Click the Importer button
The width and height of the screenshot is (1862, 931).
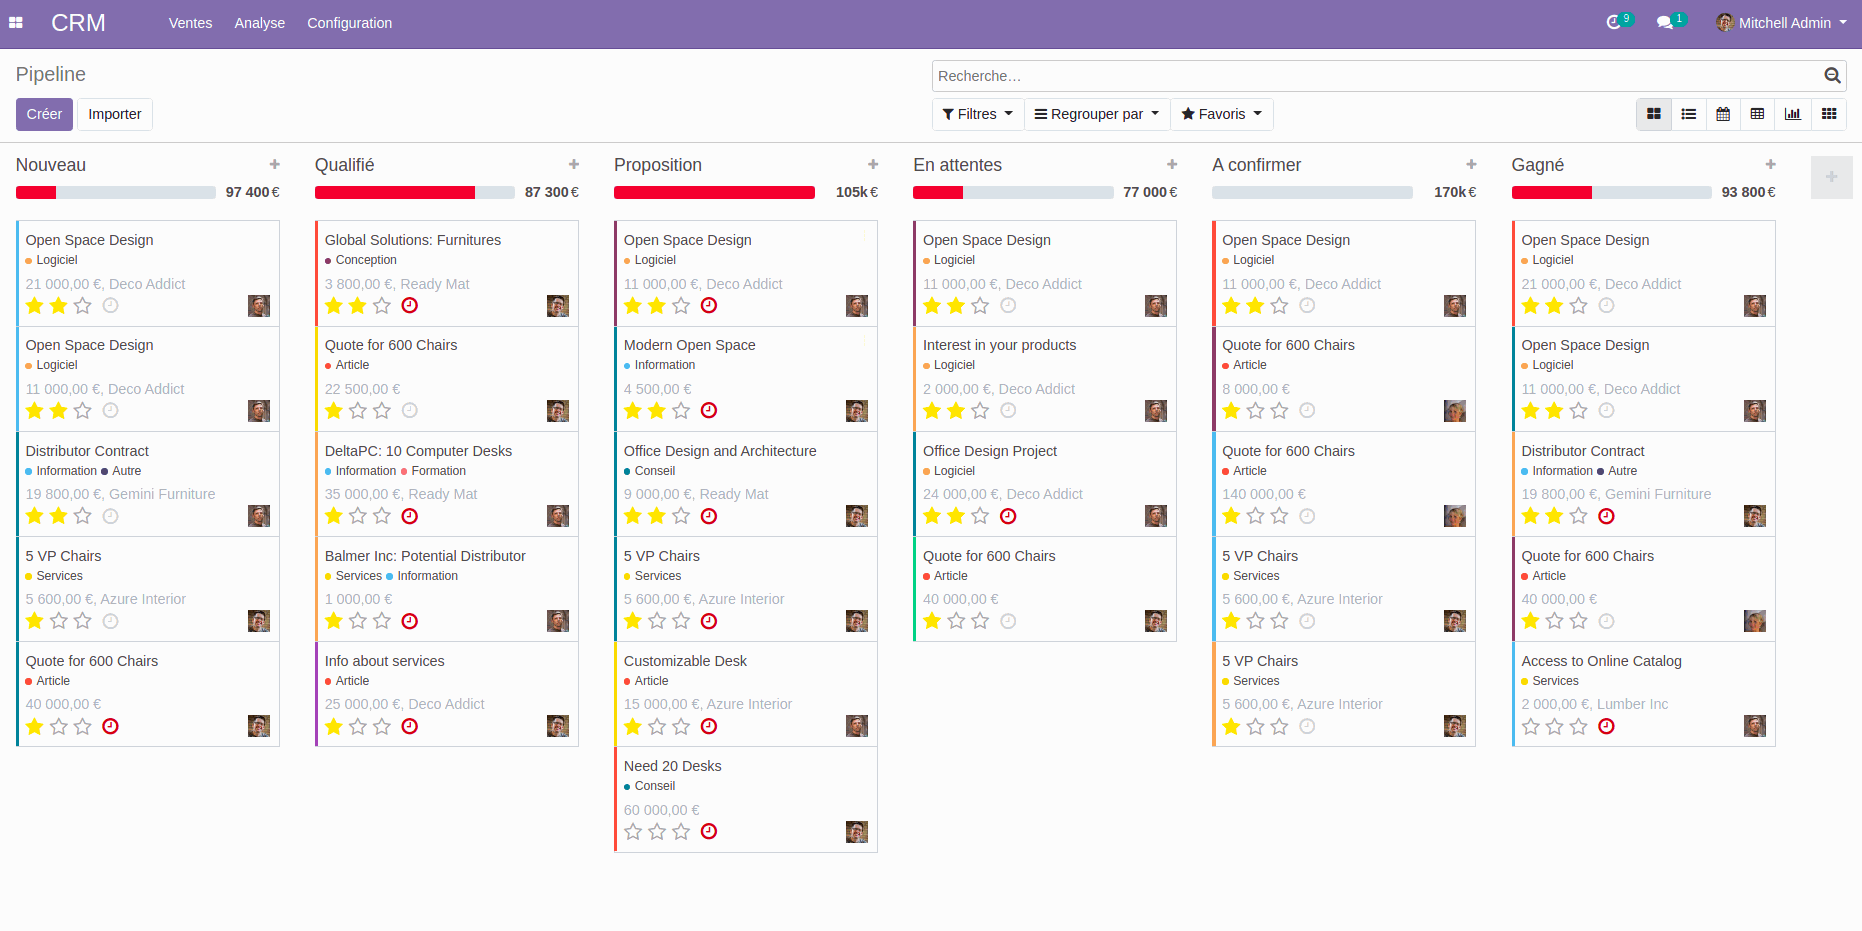pos(115,114)
